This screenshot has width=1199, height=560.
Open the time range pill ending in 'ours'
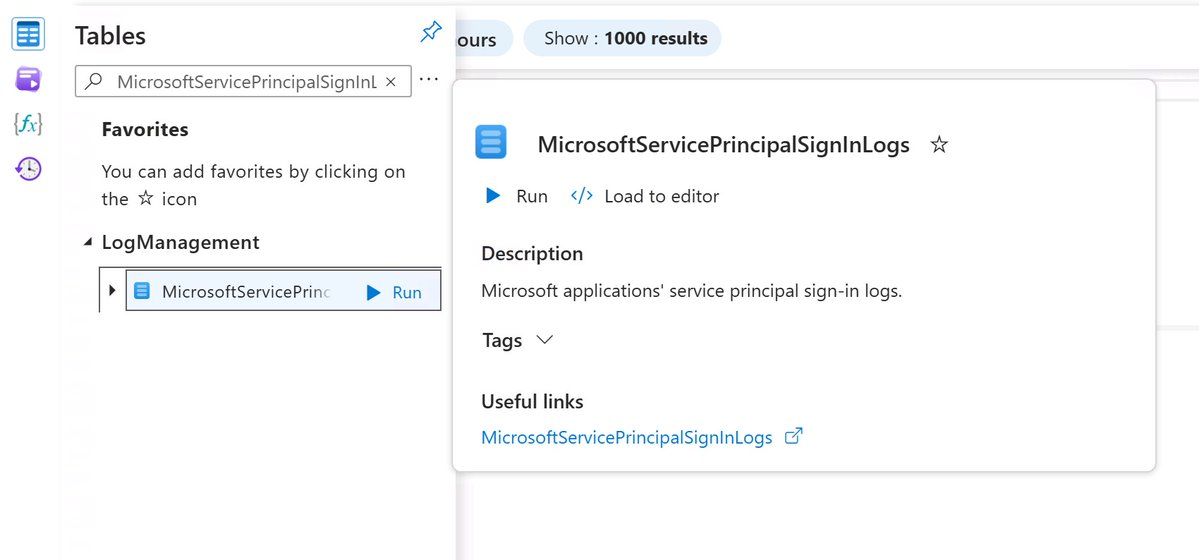(483, 38)
